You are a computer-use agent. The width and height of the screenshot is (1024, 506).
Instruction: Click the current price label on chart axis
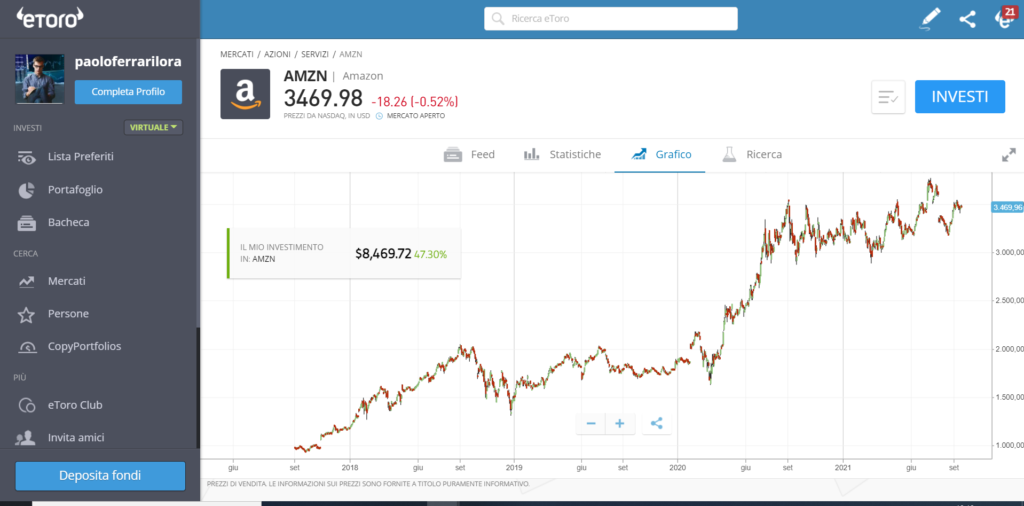(1007, 207)
